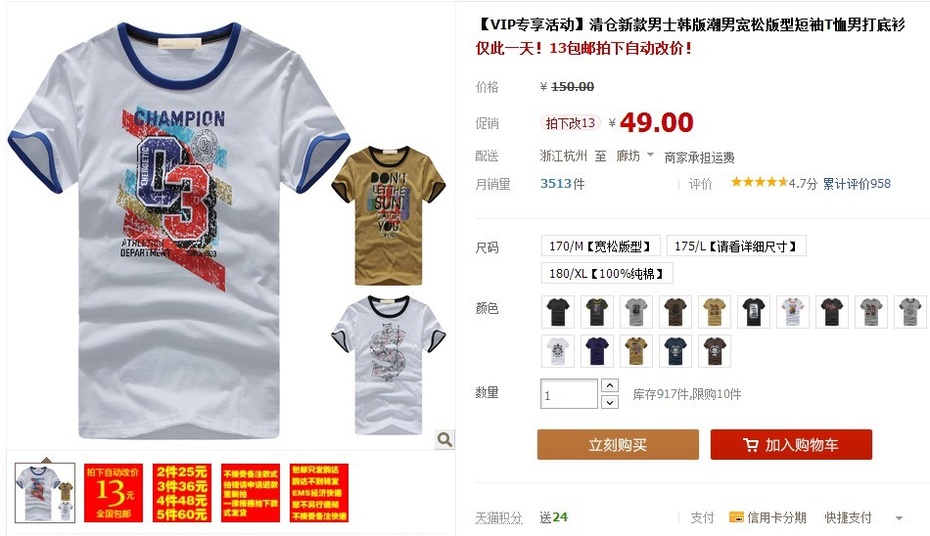Increase quantity with the up arrow
This screenshot has width=930, height=536.
pyautogui.click(x=610, y=385)
